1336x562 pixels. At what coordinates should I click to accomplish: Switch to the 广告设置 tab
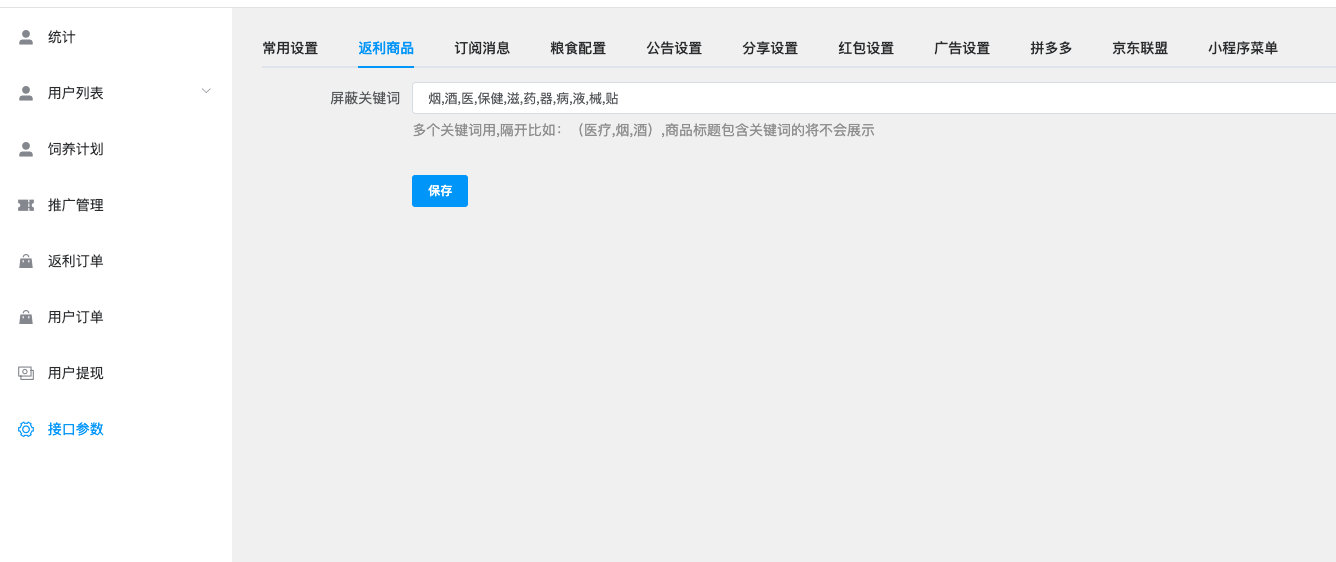tap(962, 48)
